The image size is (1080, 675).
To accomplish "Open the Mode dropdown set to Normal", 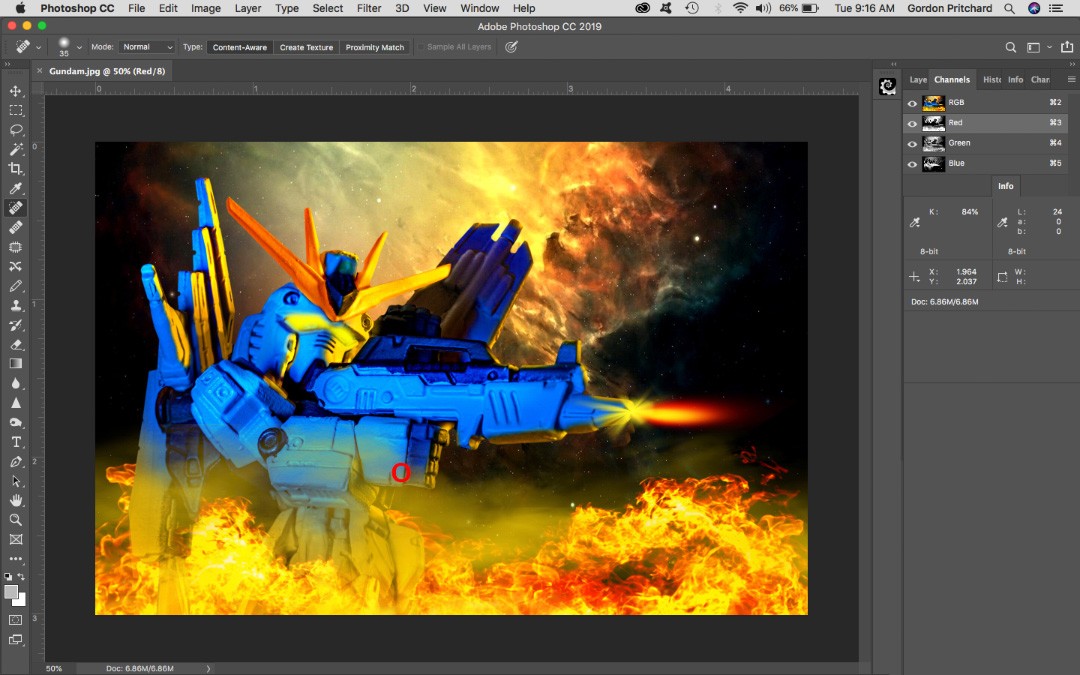I will [x=147, y=47].
